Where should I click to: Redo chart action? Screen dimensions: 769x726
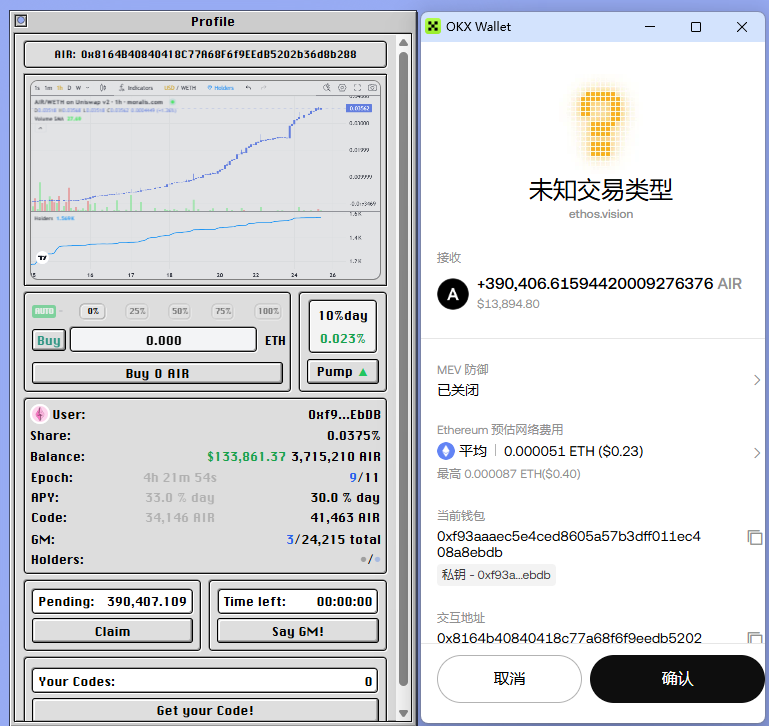263,88
